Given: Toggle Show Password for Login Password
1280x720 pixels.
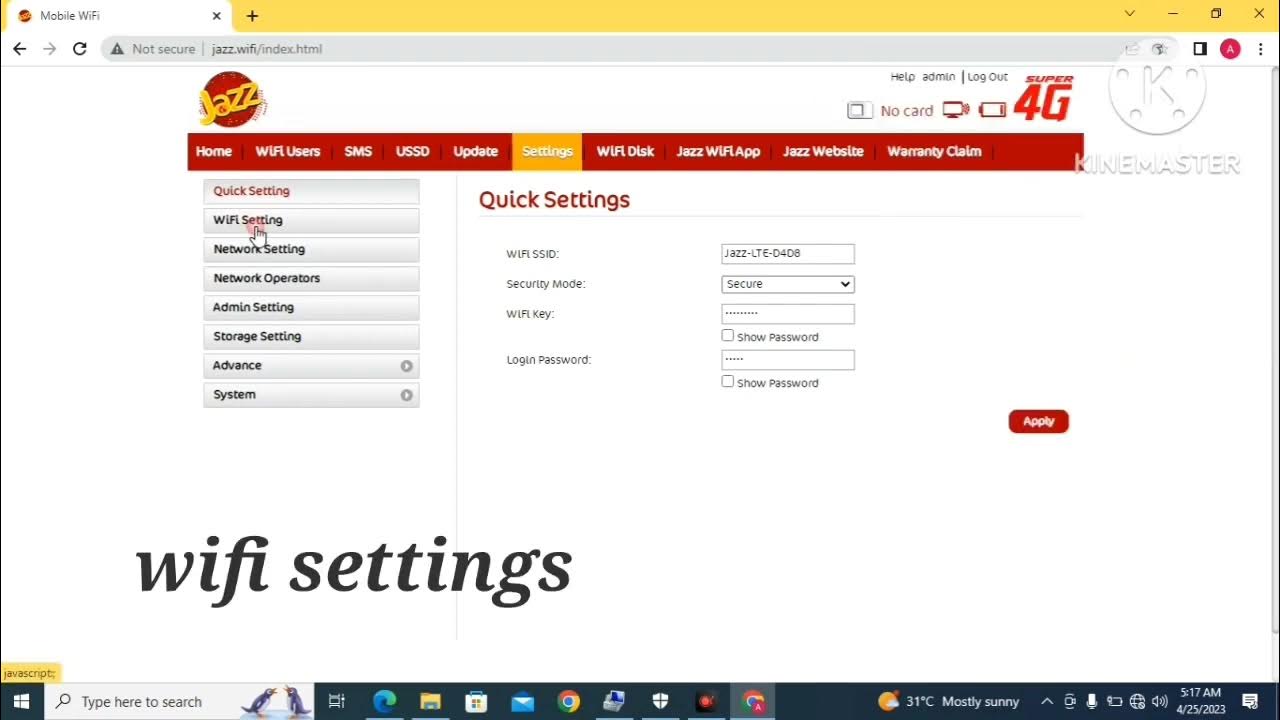Looking at the screenshot, I should tap(728, 382).
